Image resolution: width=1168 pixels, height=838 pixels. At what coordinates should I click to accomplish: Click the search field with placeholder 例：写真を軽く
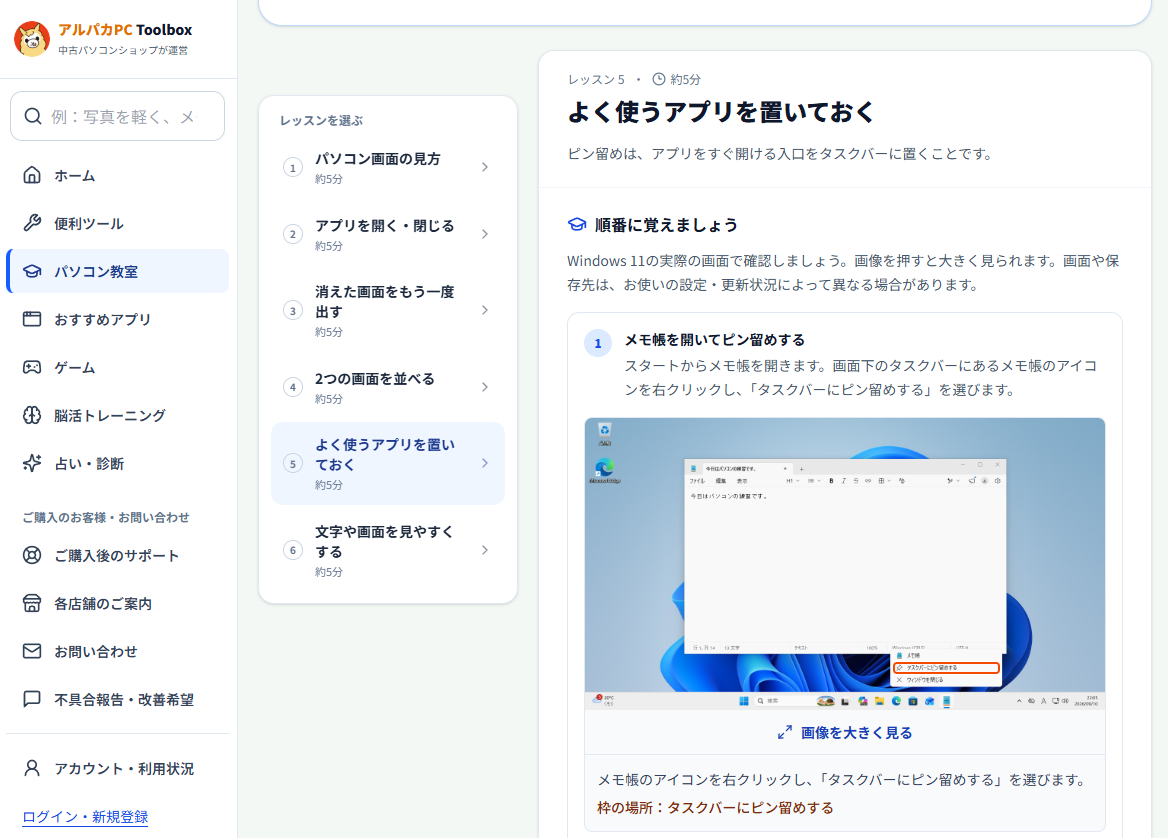pos(118,116)
